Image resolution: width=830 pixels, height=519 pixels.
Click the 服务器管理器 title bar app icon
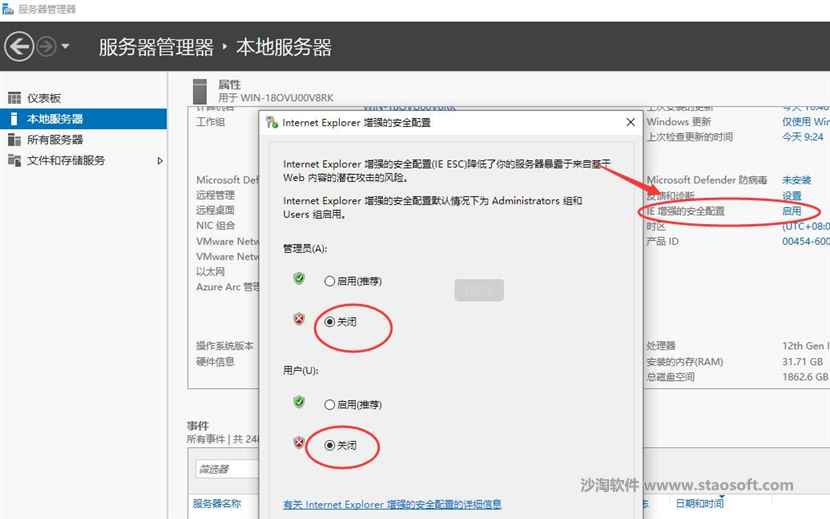pos(8,9)
